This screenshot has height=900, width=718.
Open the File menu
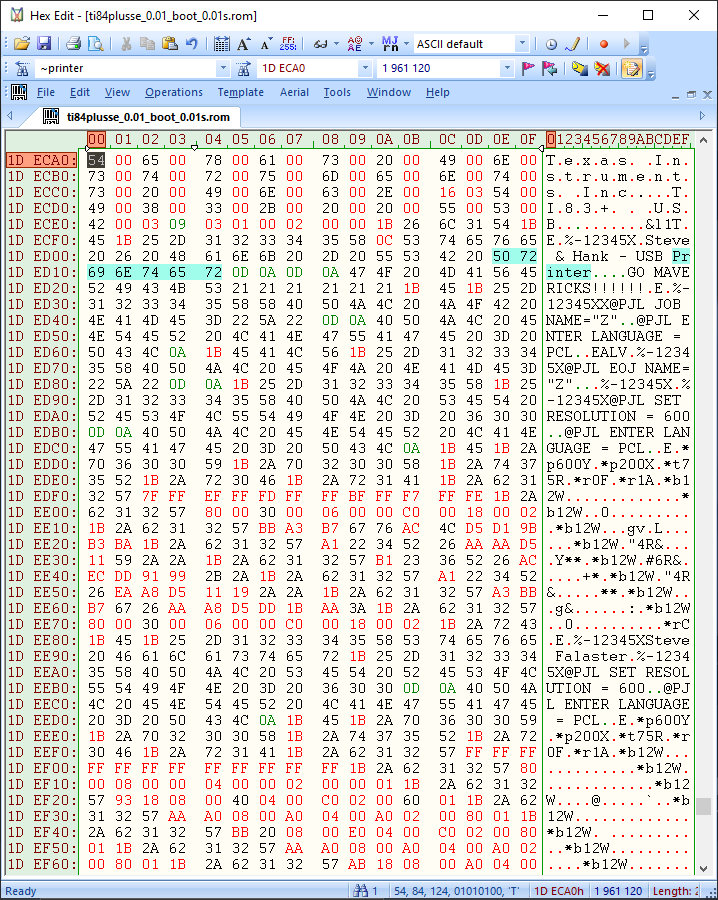pos(46,92)
